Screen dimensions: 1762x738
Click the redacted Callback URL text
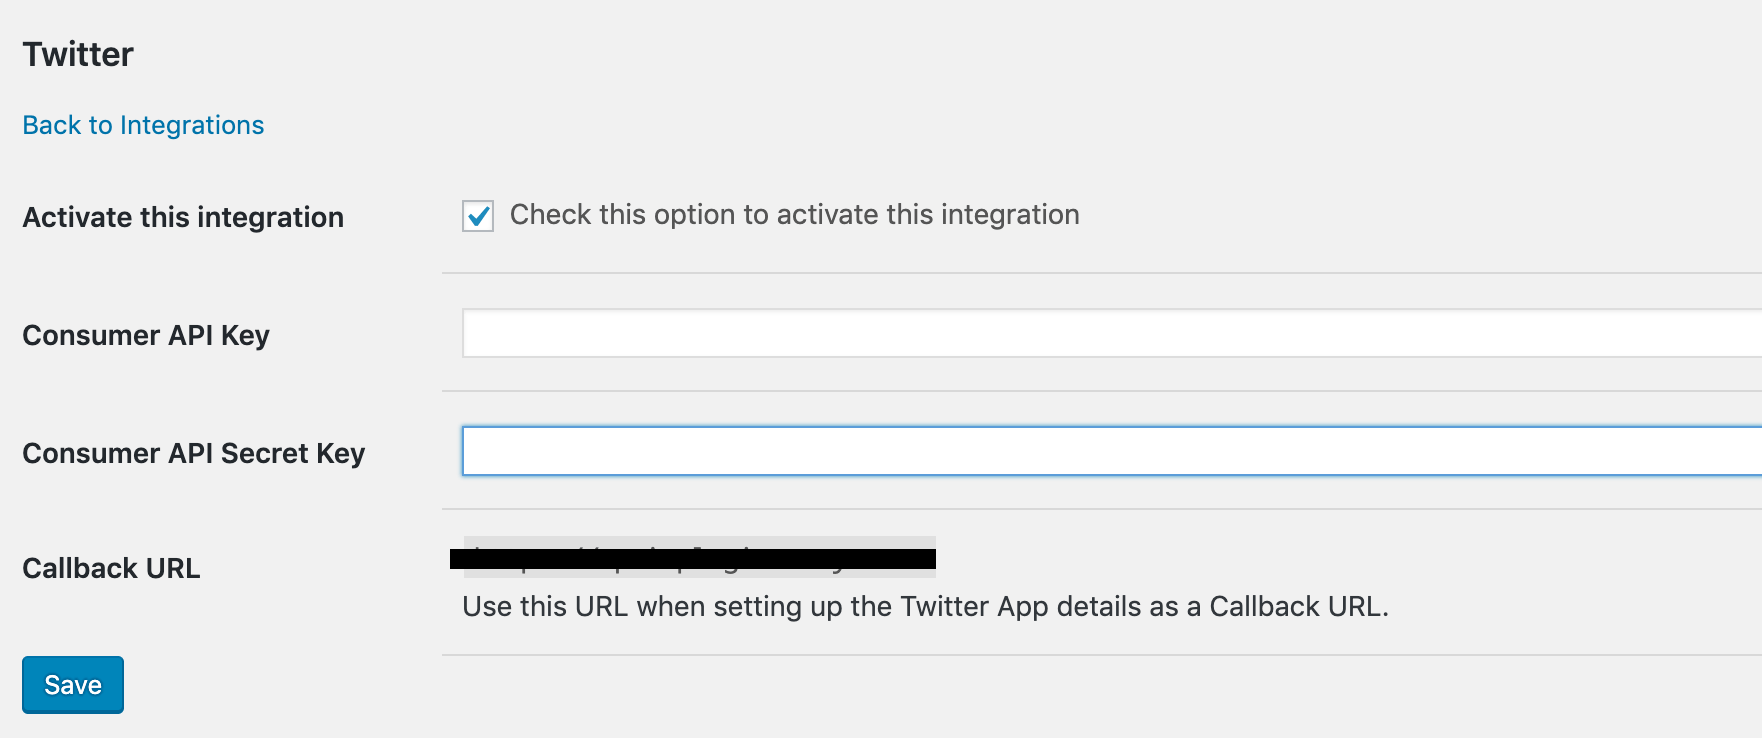click(x=695, y=558)
